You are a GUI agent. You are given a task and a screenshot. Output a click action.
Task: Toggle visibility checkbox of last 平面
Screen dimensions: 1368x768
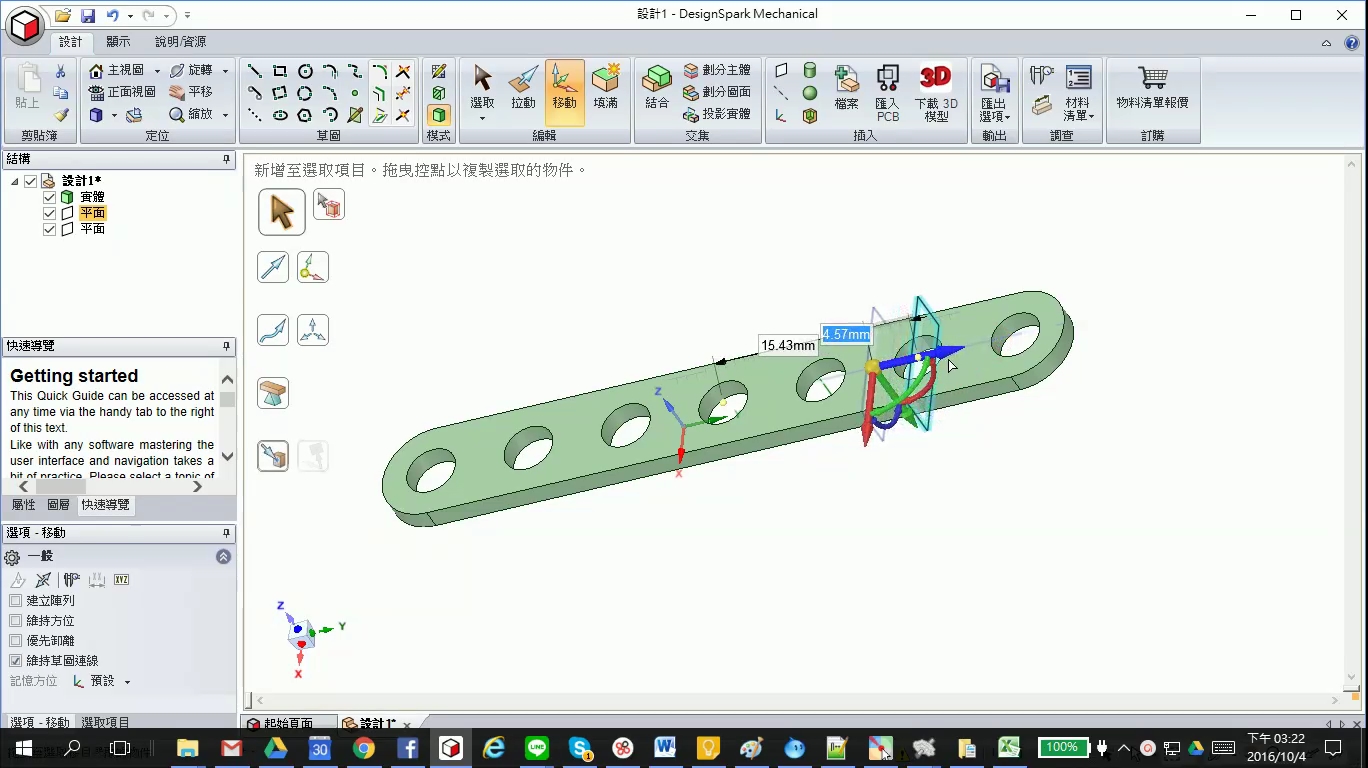[x=49, y=229]
